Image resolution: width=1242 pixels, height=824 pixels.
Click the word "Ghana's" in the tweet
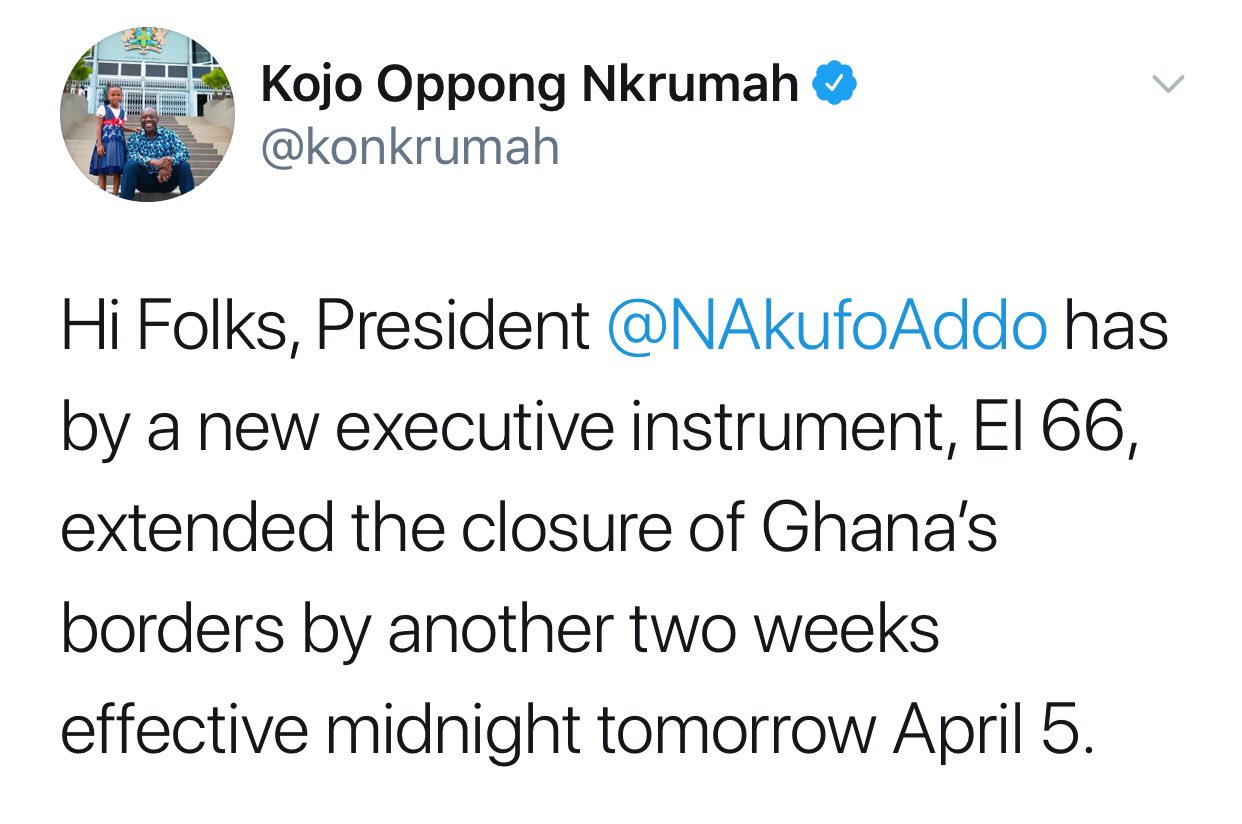click(879, 529)
